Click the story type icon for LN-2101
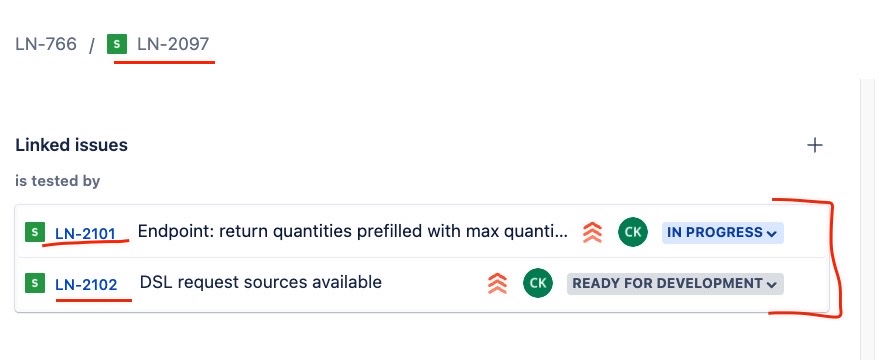Image resolution: width=882 pixels, height=360 pixels. [35, 232]
